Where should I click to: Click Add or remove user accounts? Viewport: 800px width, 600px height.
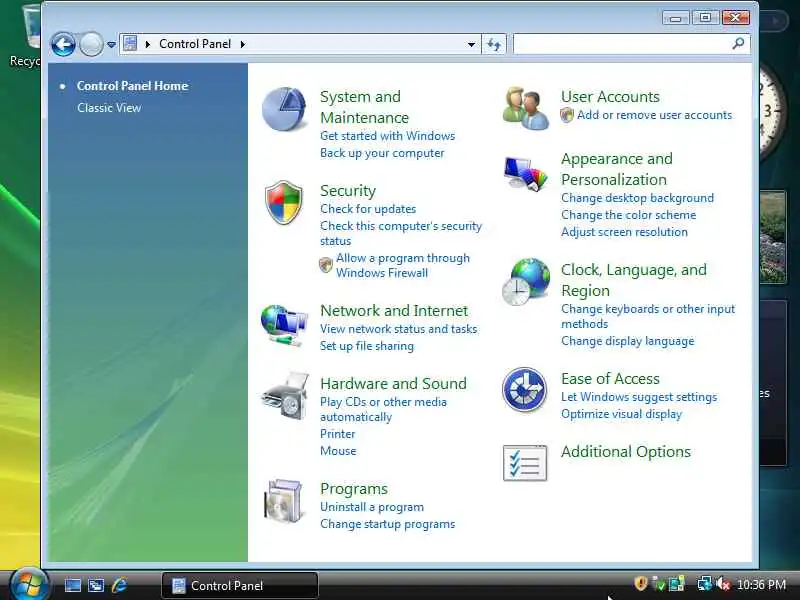[x=655, y=115]
